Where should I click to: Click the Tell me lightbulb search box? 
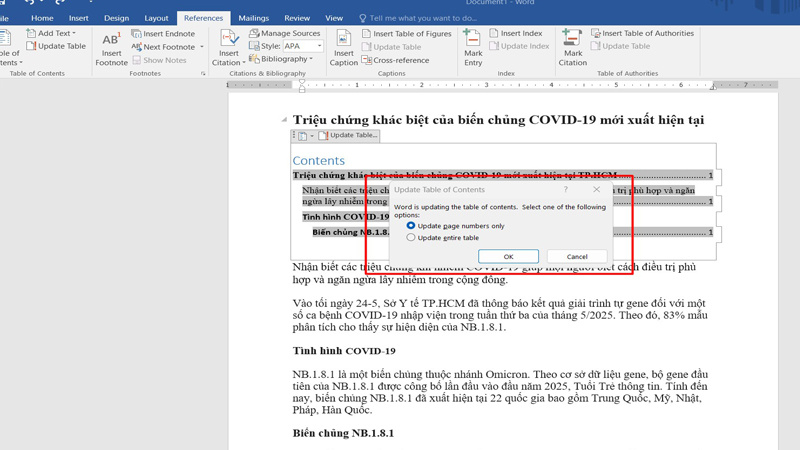[x=418, y=18]
